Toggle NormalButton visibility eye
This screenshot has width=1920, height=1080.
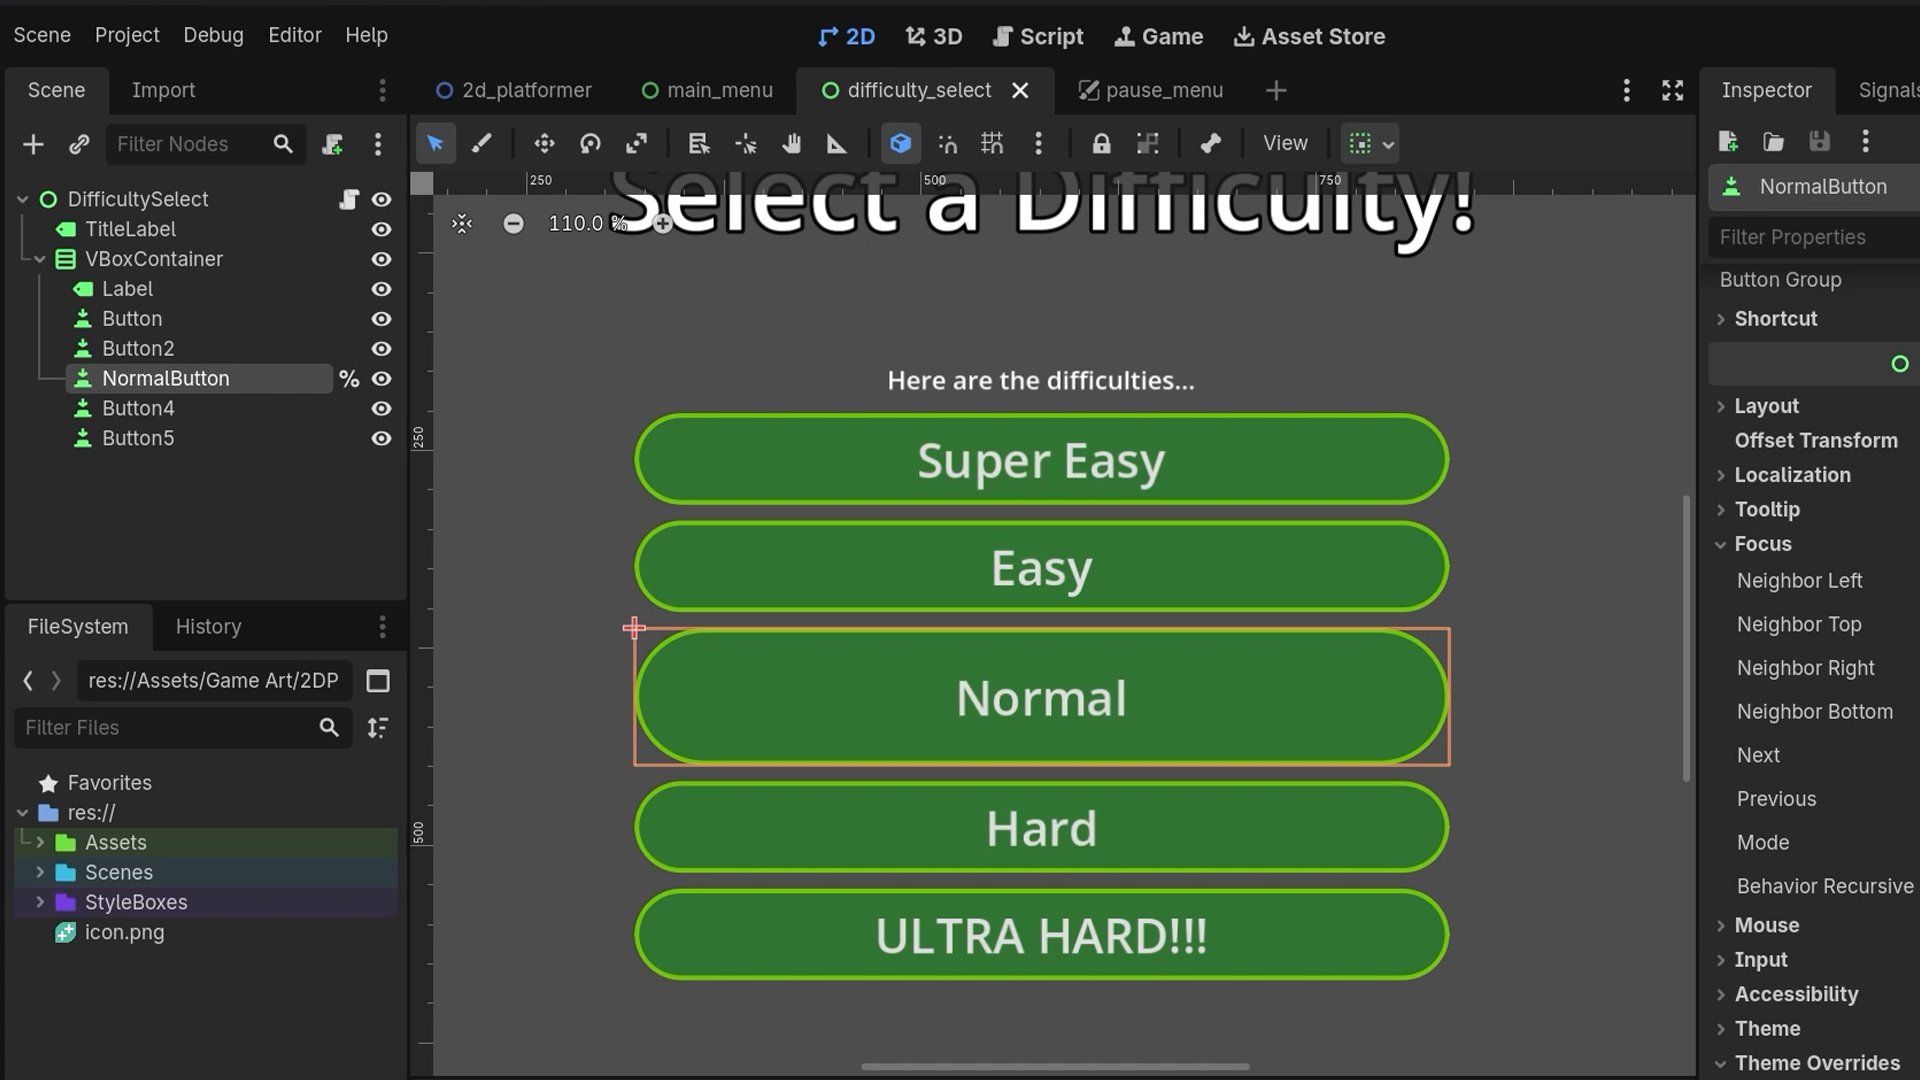coord(381,379)
